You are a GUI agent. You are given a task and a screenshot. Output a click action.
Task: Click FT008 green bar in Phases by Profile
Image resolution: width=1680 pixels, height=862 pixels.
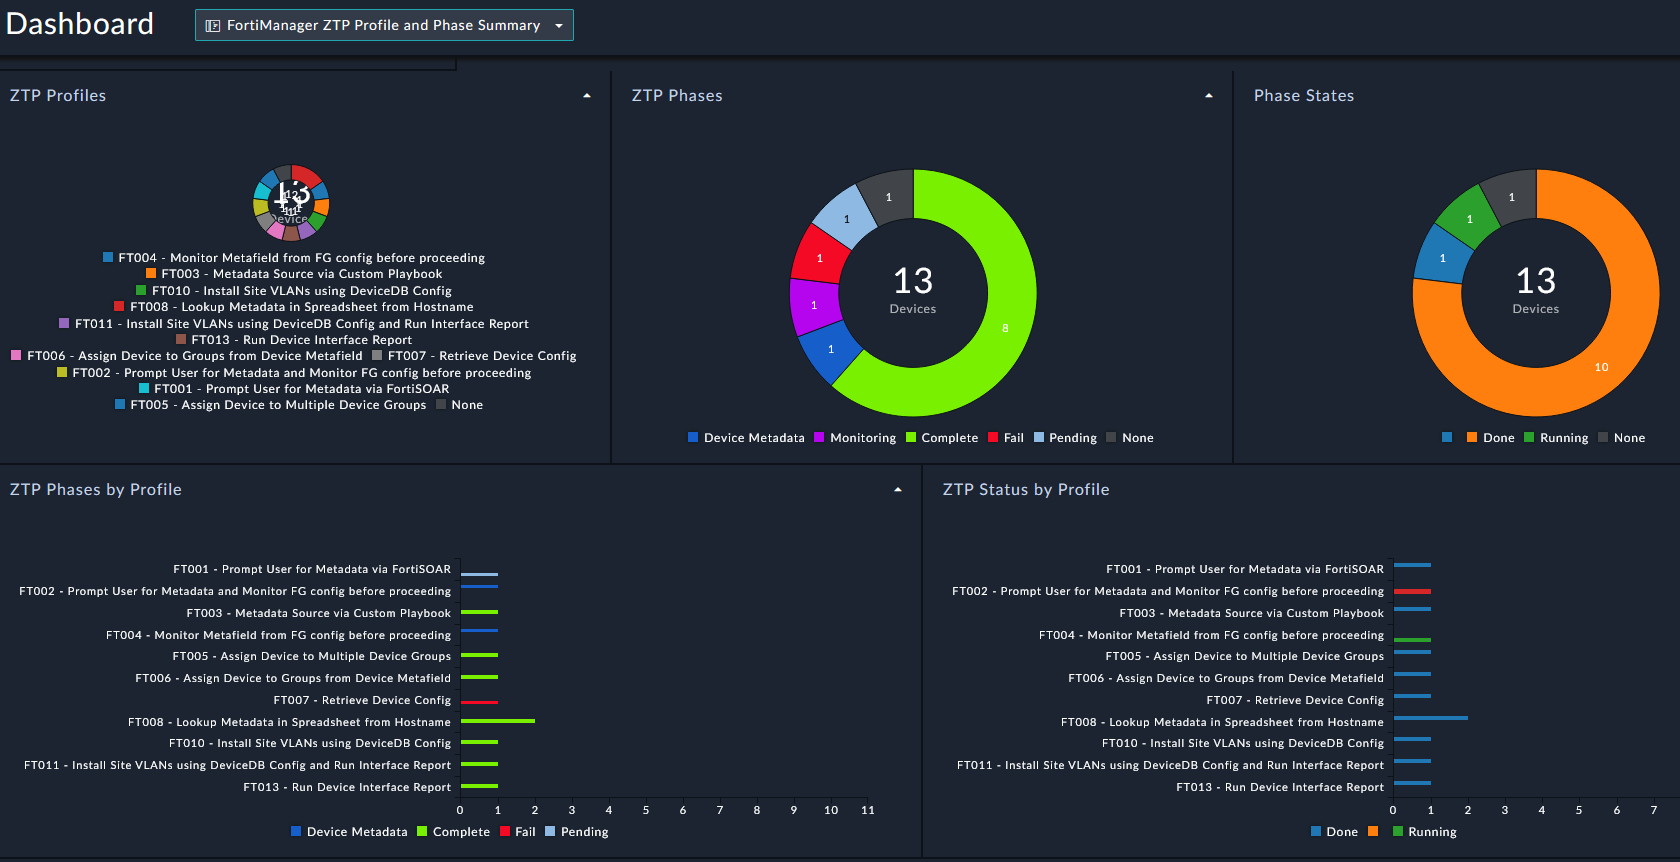tap(498, 721)
